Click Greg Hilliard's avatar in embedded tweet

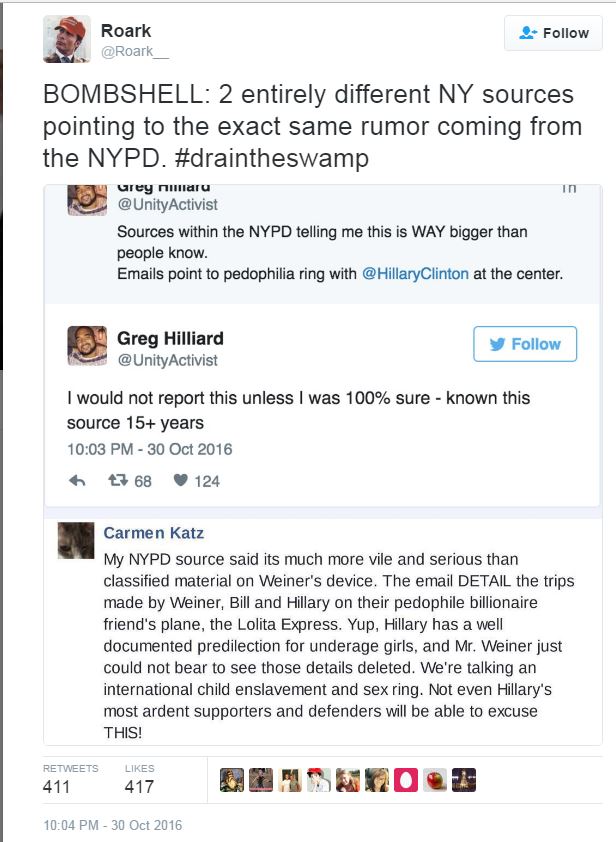[87, 346]
